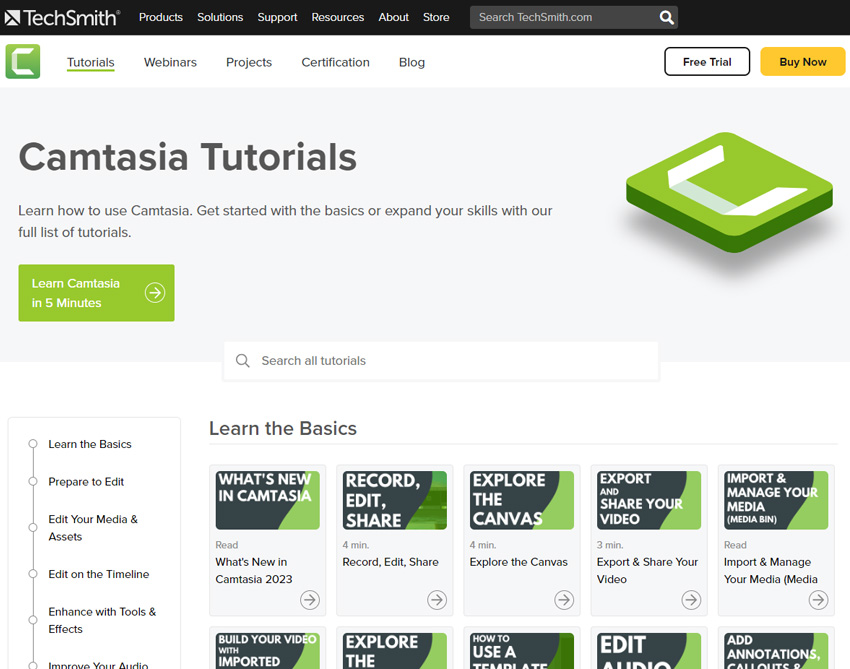Select the Prepare to Edit sidebar bullet

33,481
